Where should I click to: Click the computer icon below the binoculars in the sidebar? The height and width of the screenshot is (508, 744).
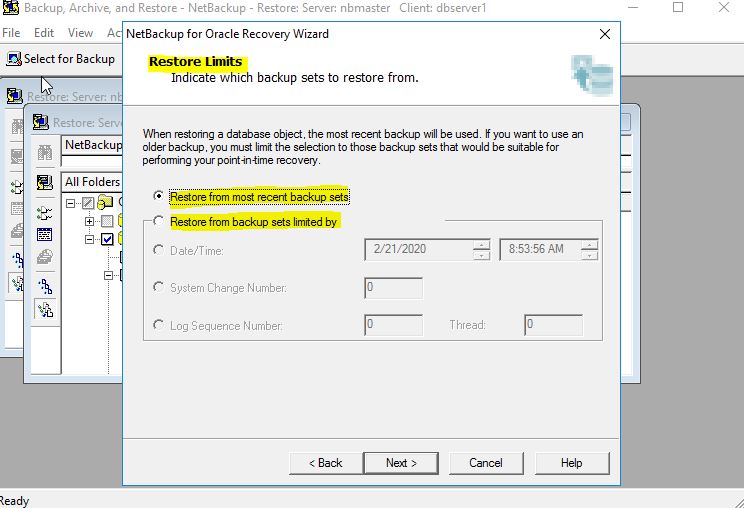[x=45, y=182]
